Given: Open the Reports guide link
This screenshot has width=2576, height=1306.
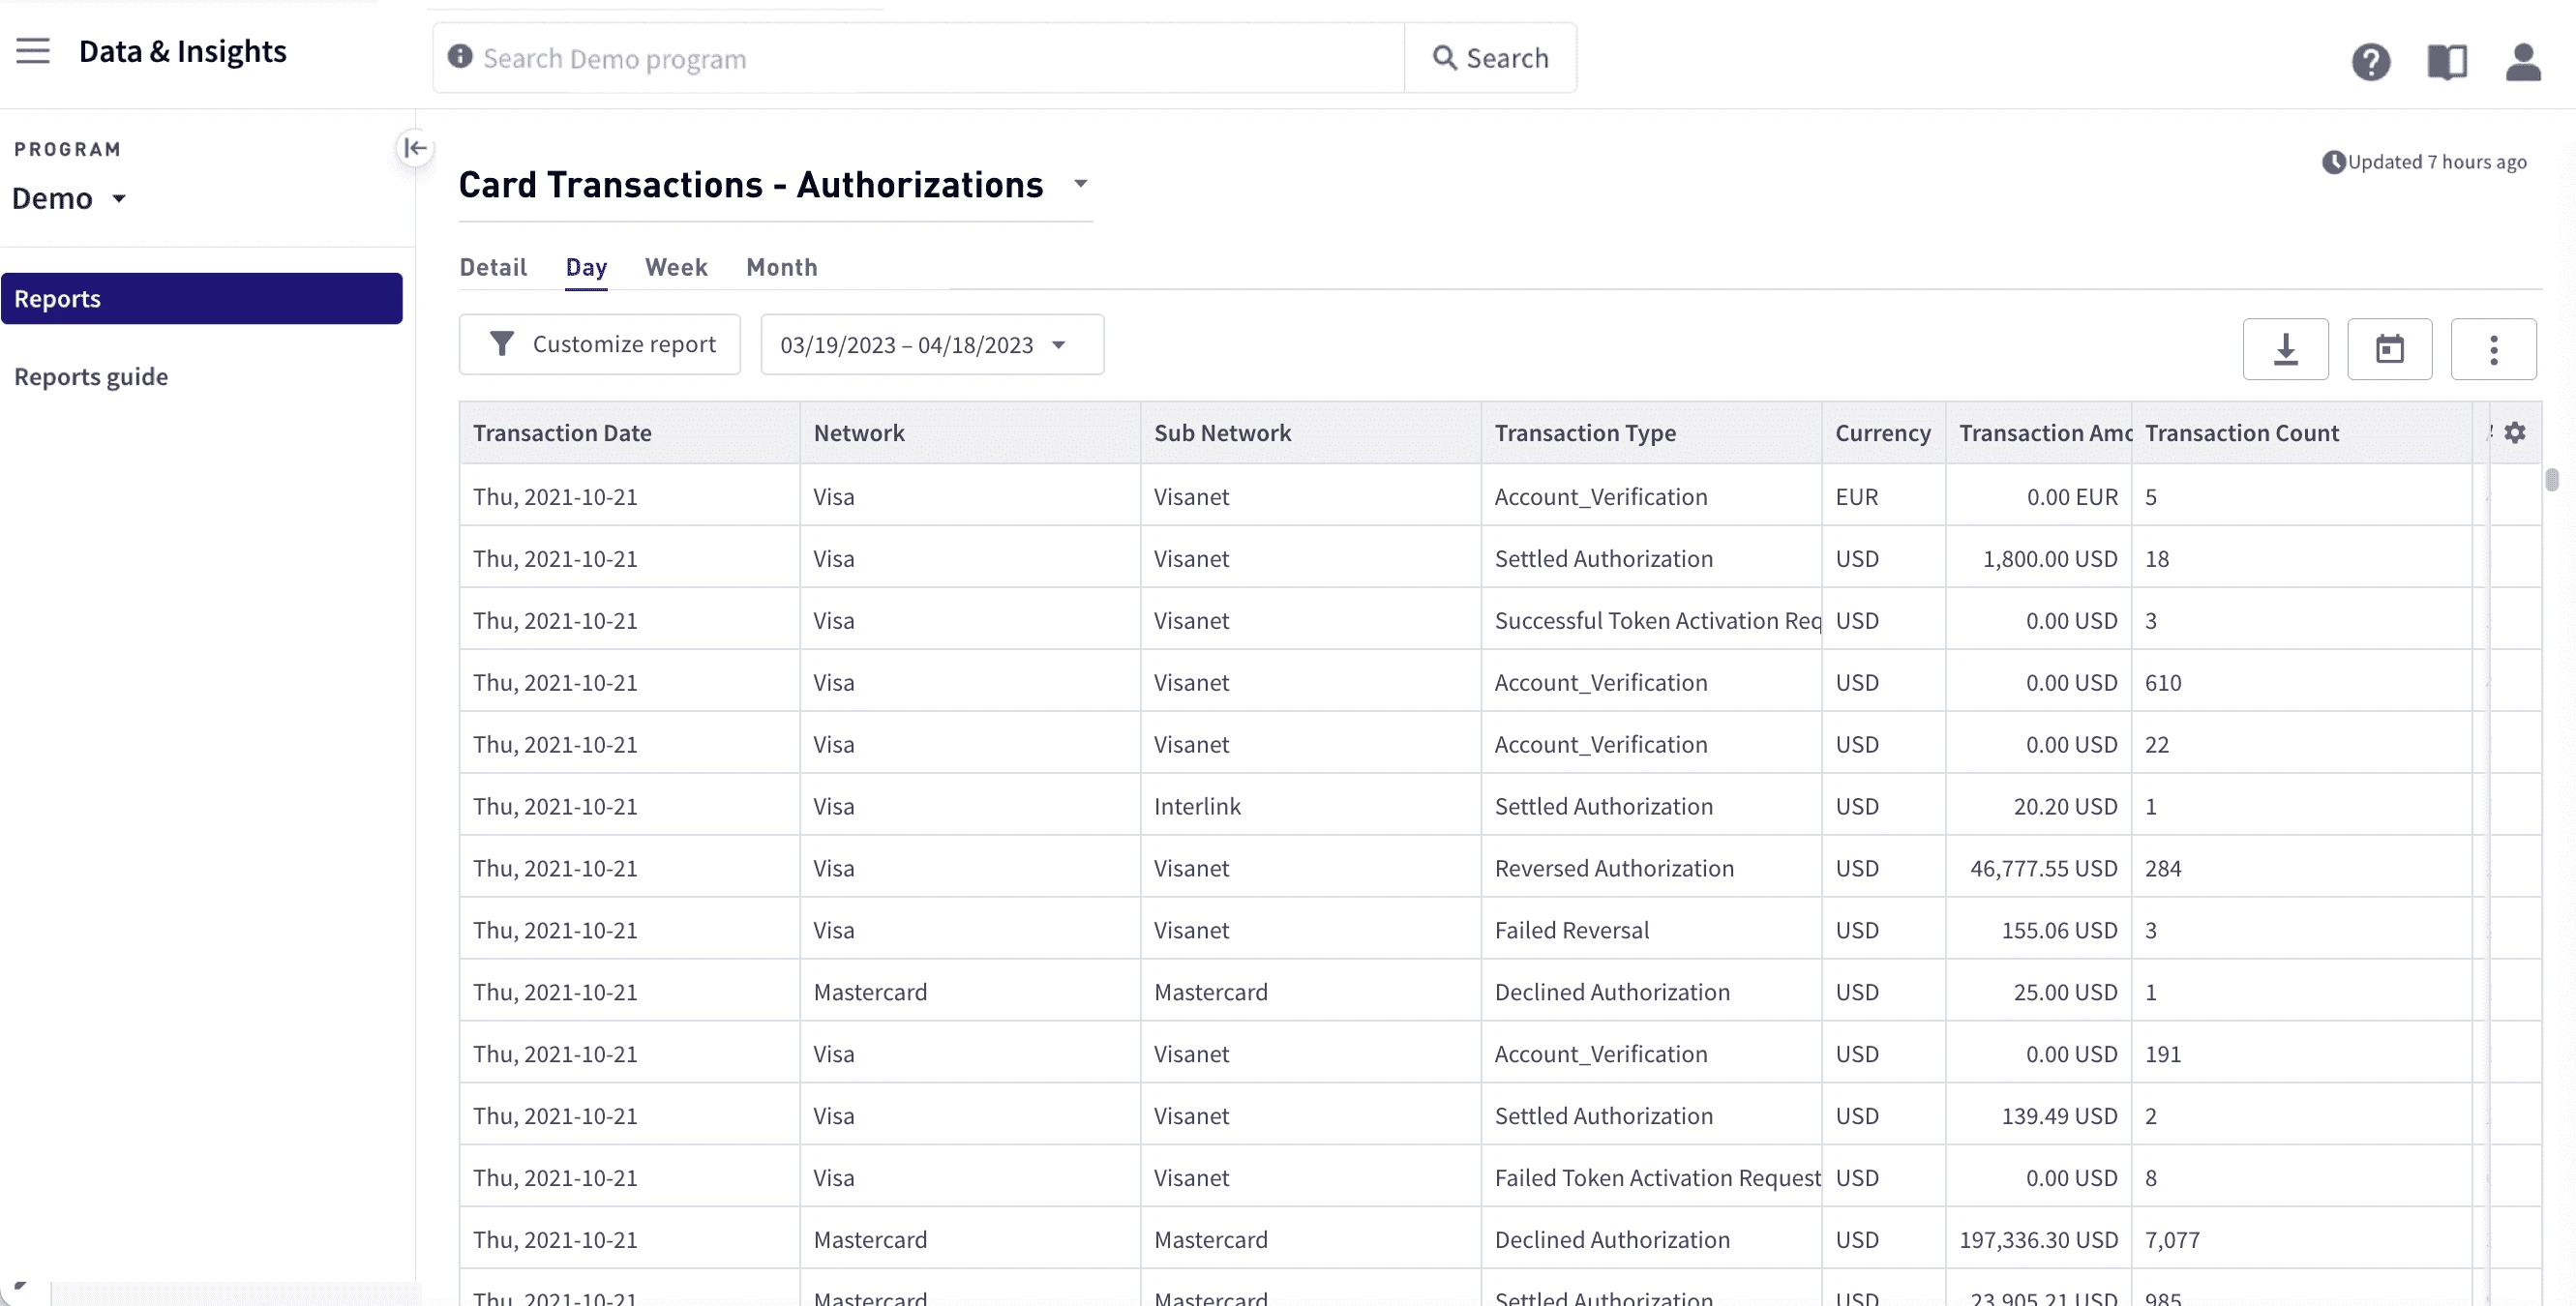Looking at the screenshot, I should click(x=91, y=377).
